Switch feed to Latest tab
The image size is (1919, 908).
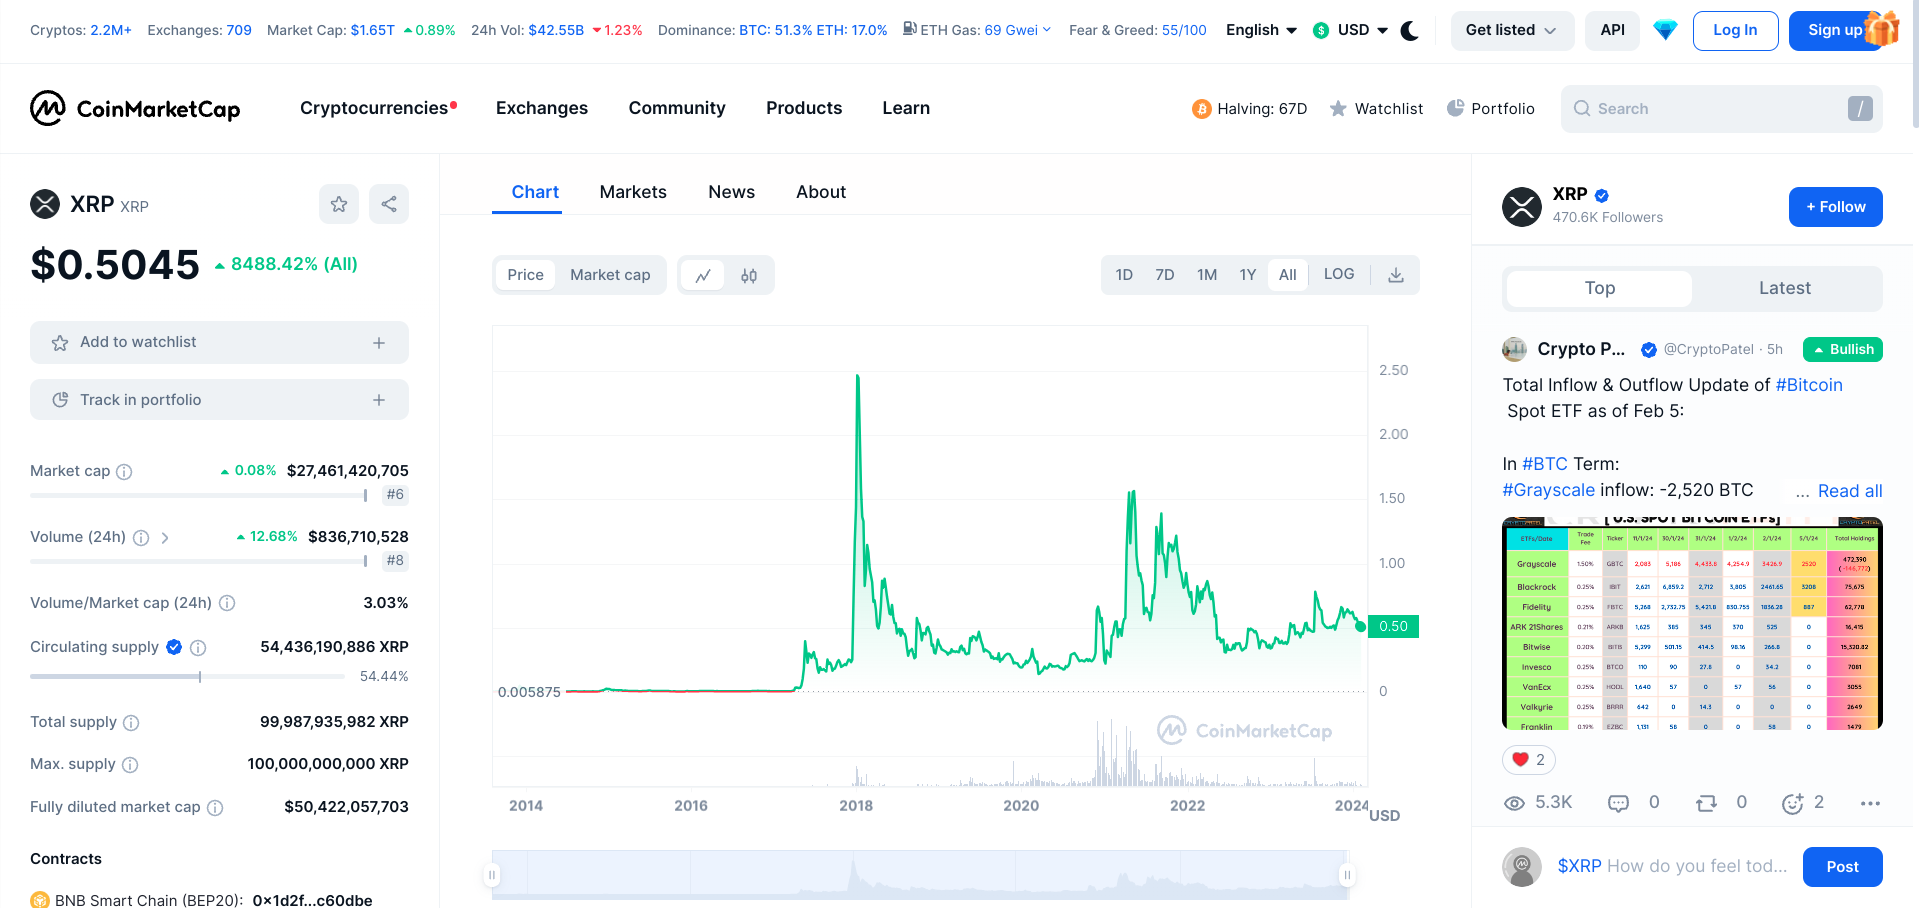point(1785,288)
